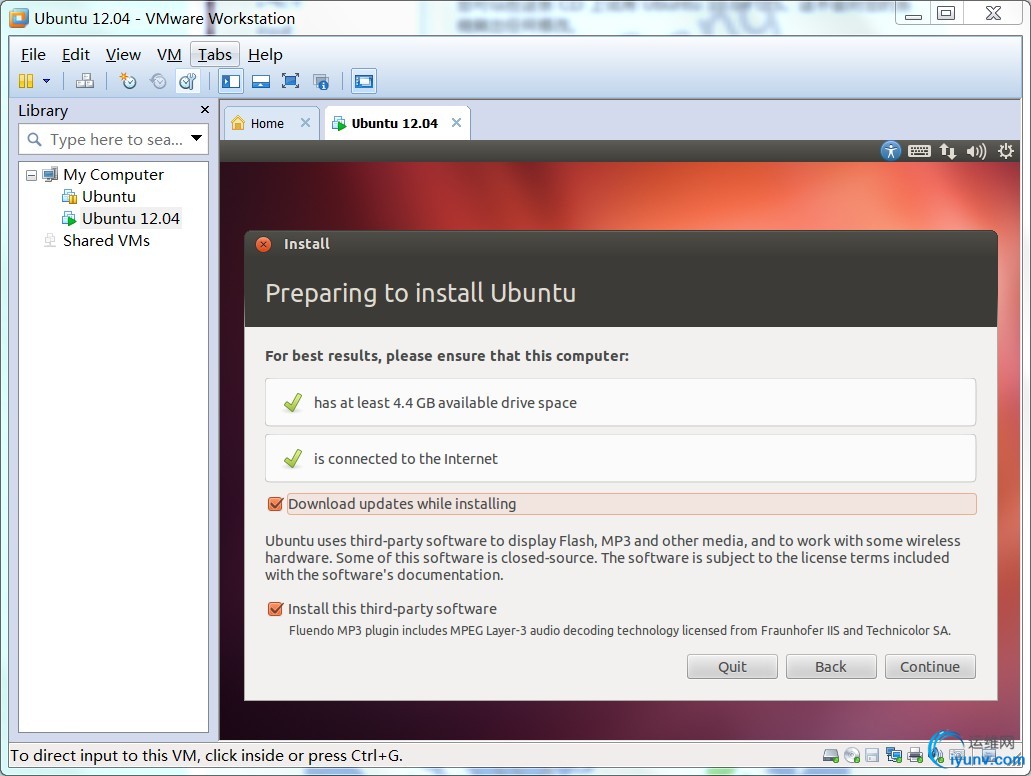Select Shared VMs in the library
This screenshot has width=1031, height=776.
pos(106,241)
